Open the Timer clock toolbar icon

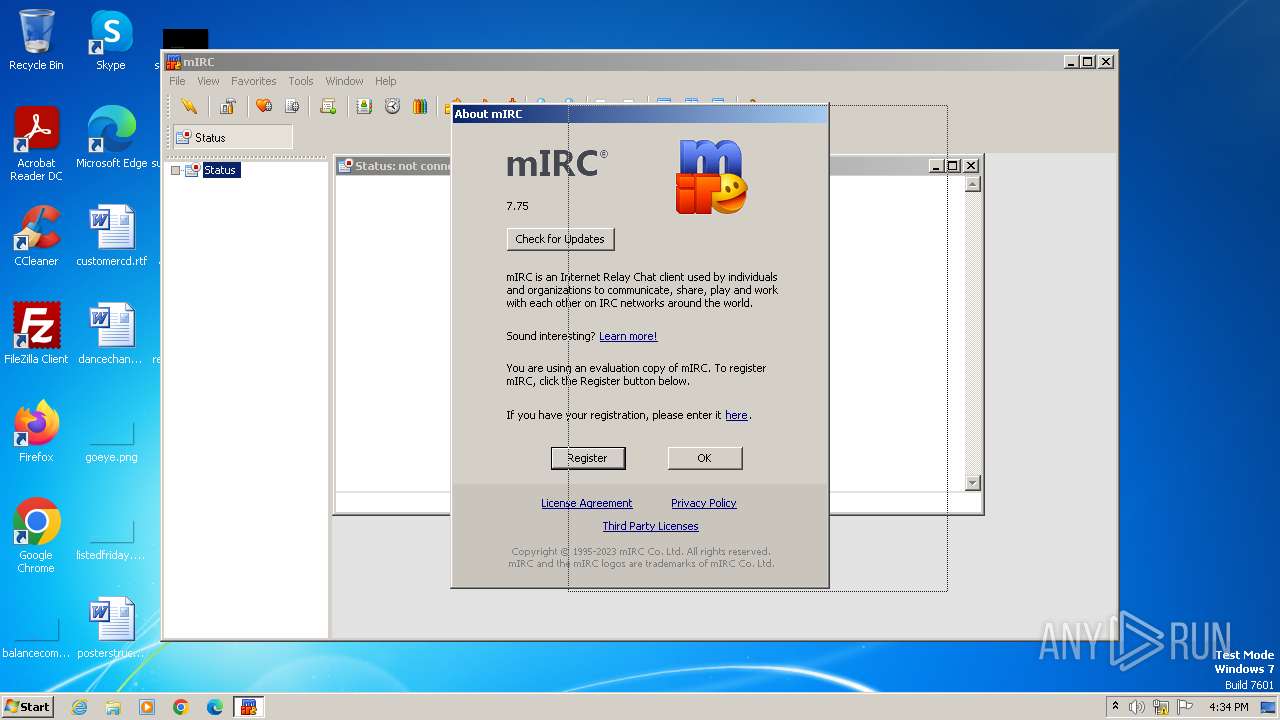coord(392,106)
